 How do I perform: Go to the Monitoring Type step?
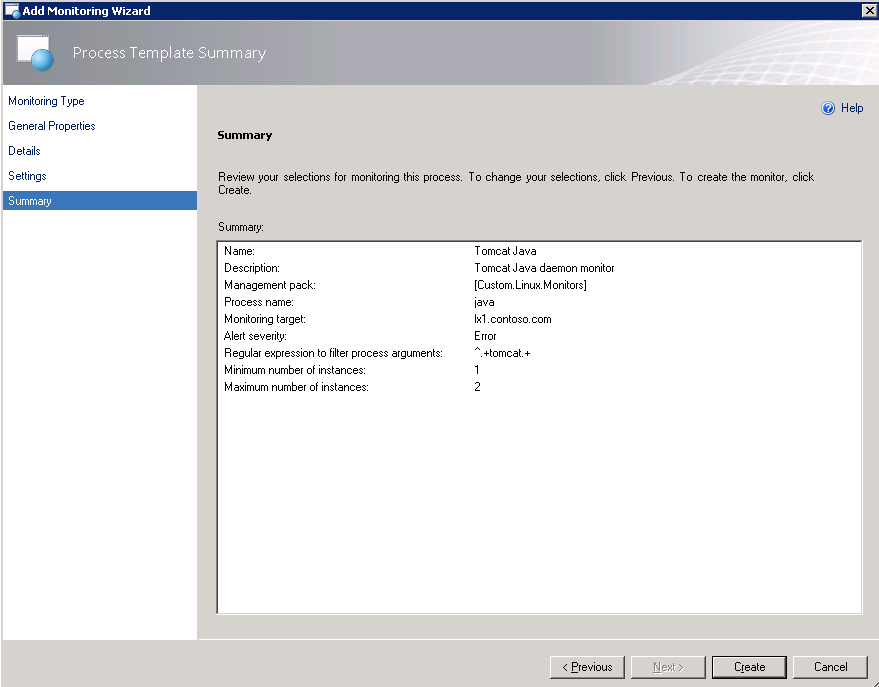(x=46, y=101)
